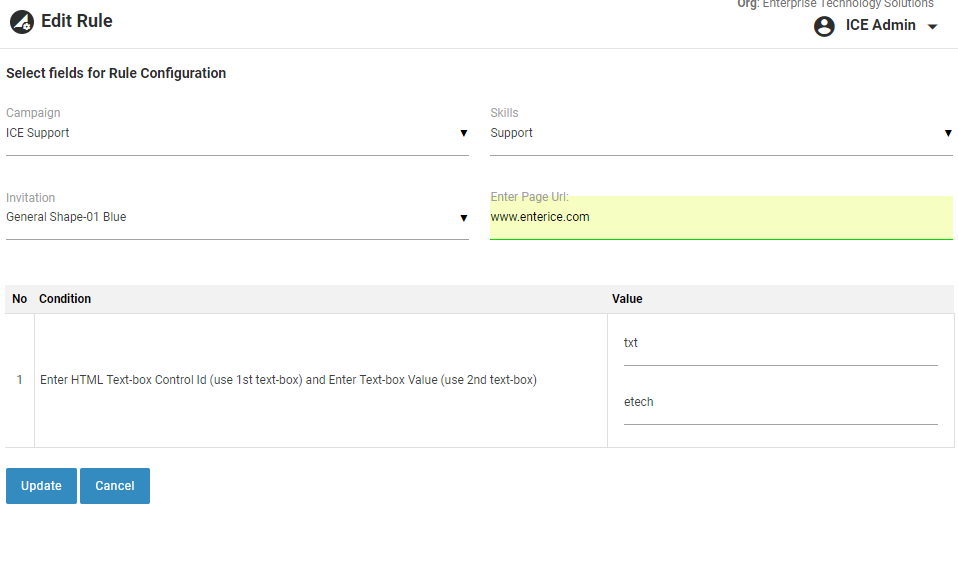This screenshot has height=563, width=958.
Task: Click the Invitation dropdown arrow
Action: (x=463, y=217)
